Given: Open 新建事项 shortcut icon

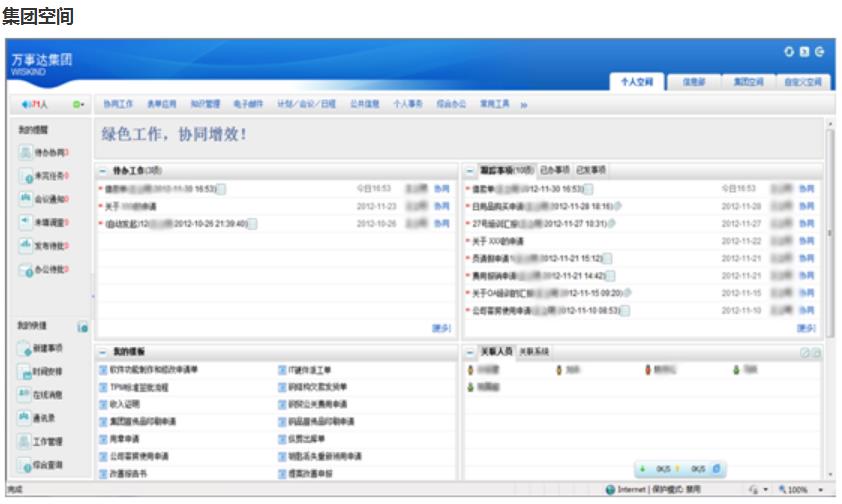Looking at the screenshot, I should [26, 348].
